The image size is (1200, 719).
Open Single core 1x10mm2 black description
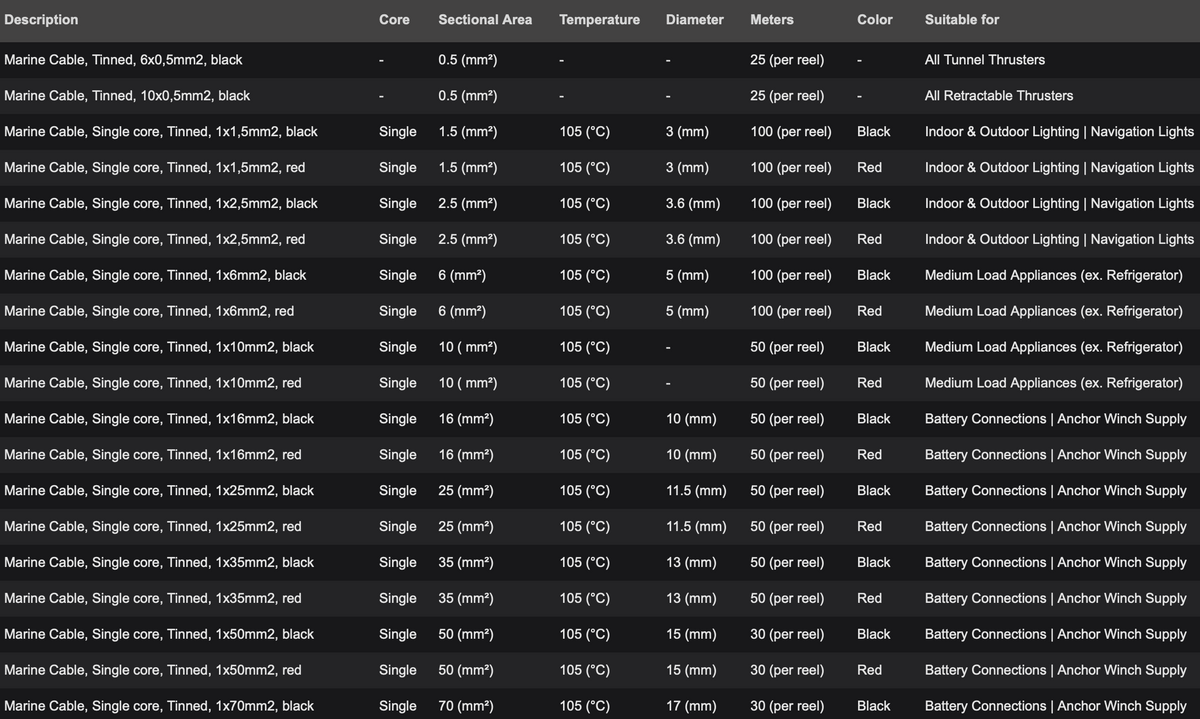(x=159, y=347)
